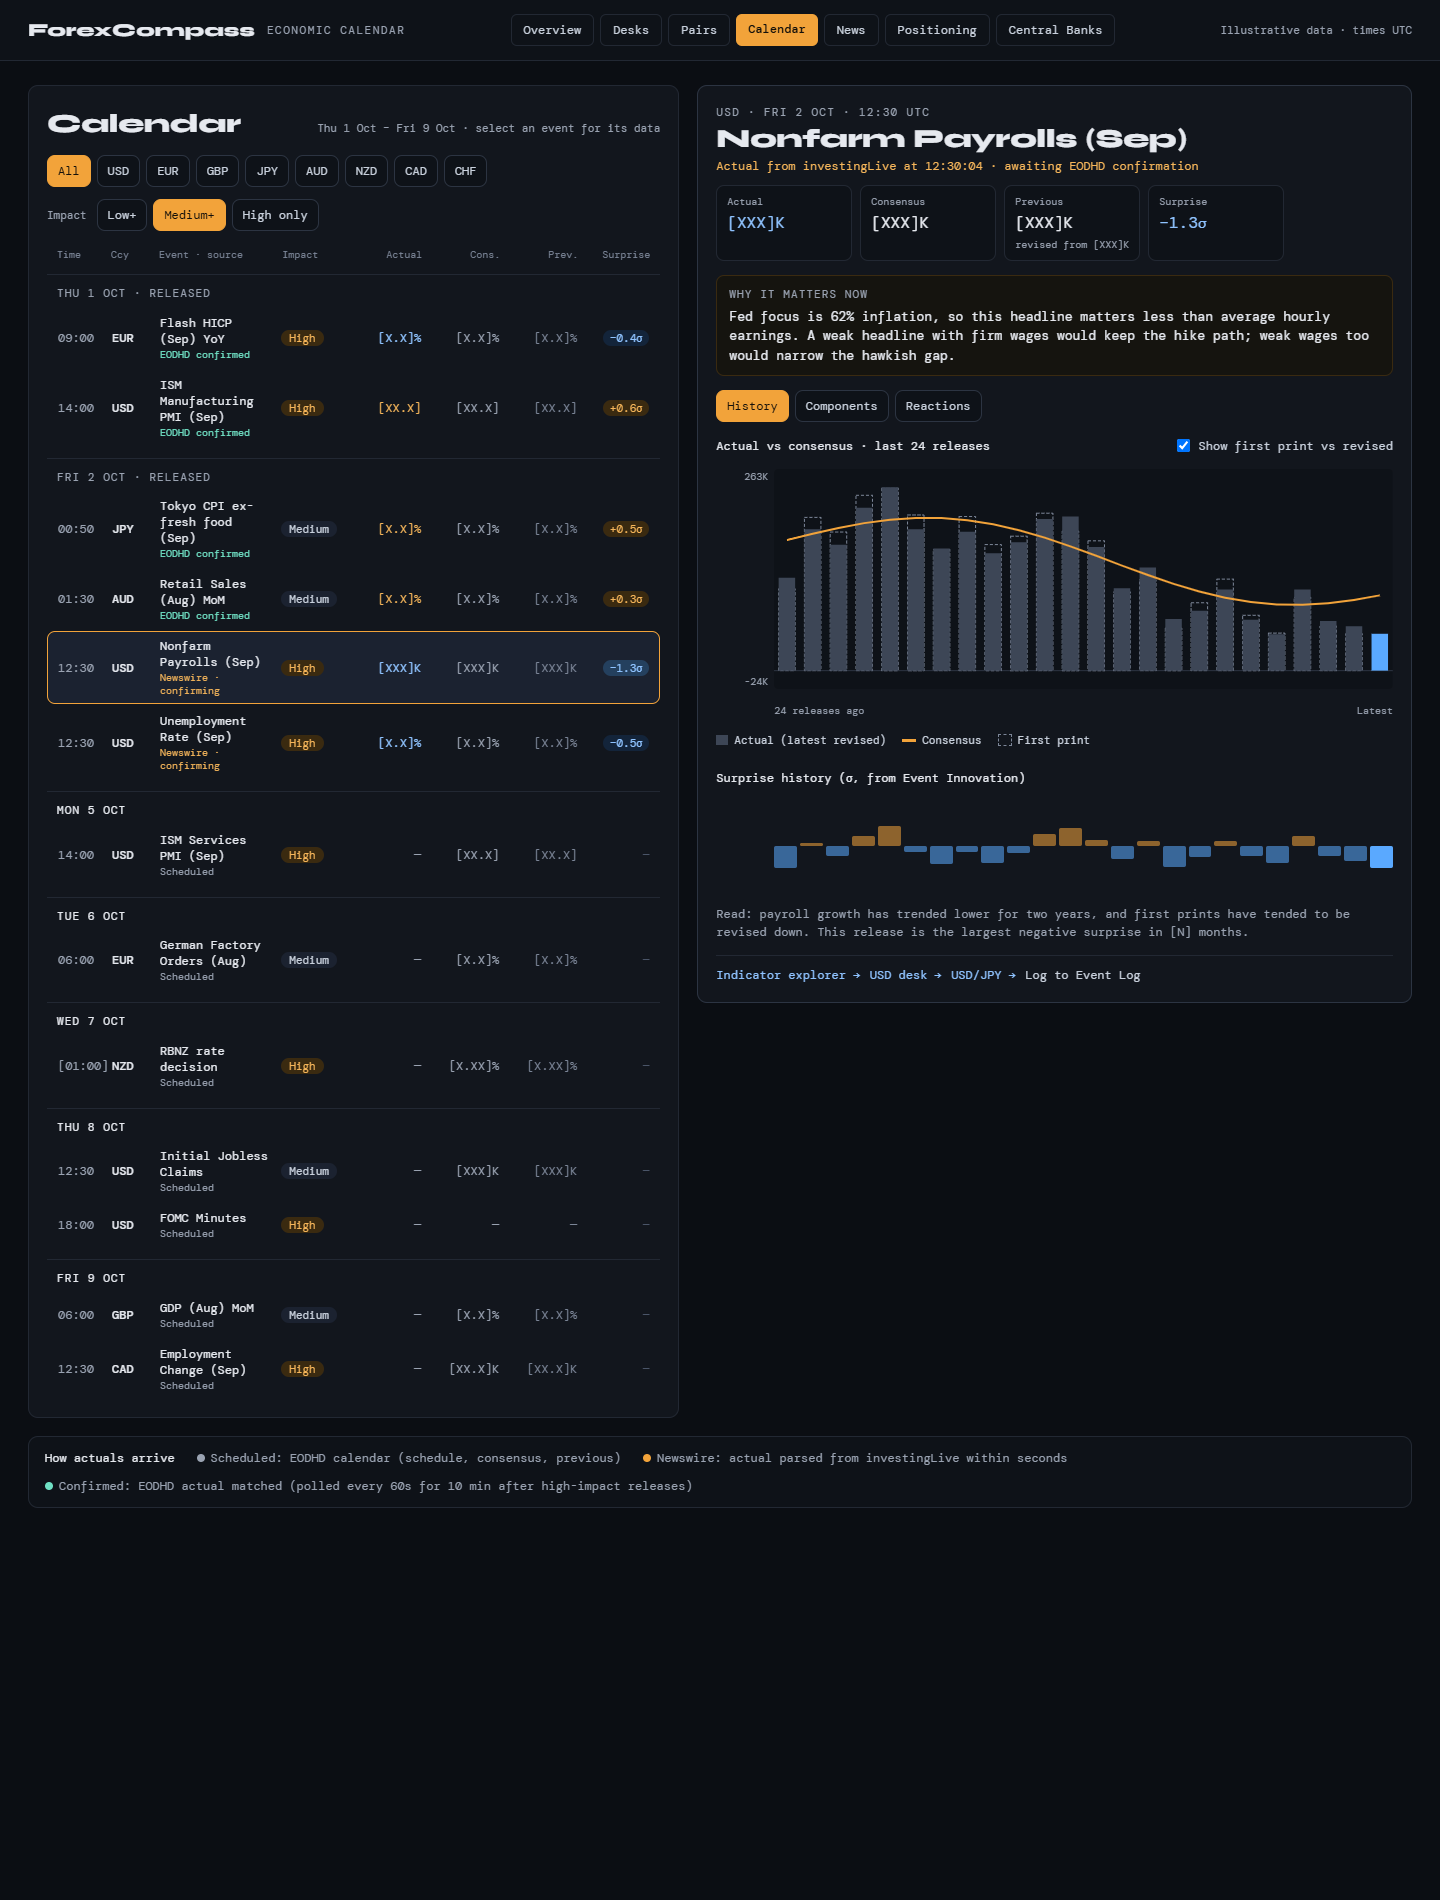Screen dimensions: 1440x1900
Task: Select the Initial Jobless Claims event
Action: click(x=353, y=1171)
